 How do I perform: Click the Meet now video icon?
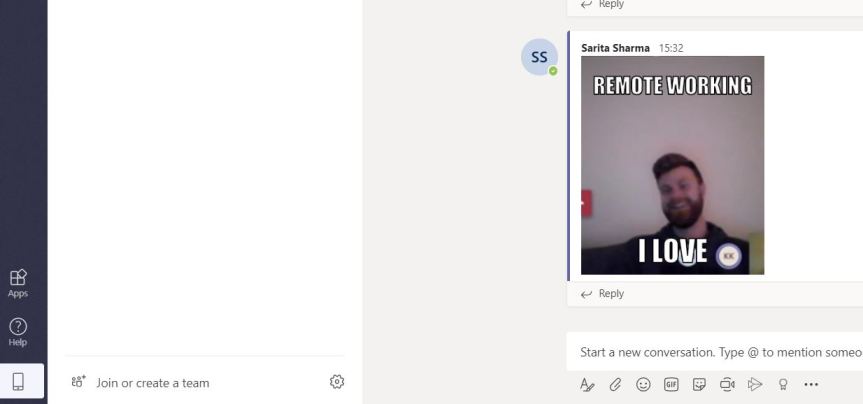click(727, 384)
